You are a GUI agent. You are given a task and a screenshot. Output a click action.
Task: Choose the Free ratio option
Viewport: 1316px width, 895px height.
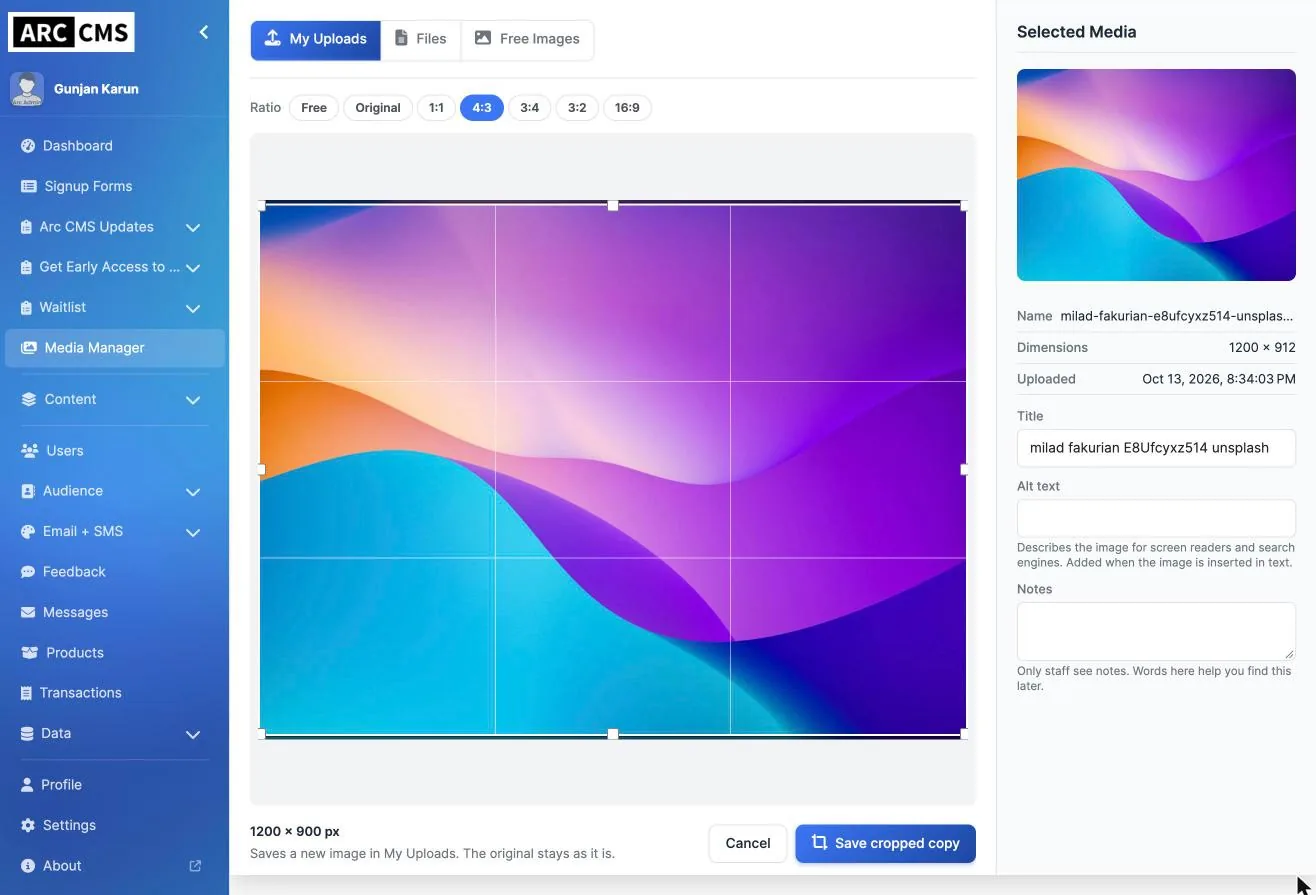click(314, 108)
